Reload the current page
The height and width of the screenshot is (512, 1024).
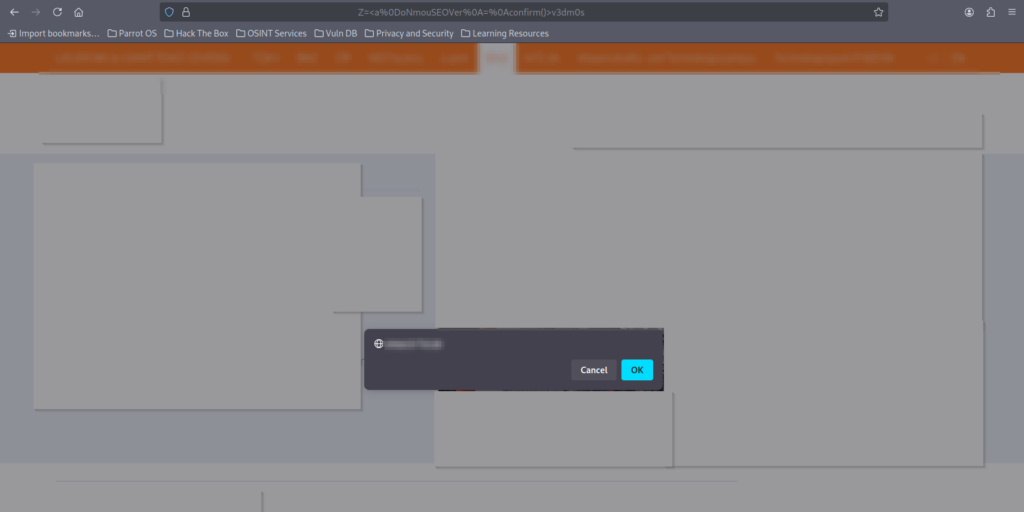[x=57, y=12]
